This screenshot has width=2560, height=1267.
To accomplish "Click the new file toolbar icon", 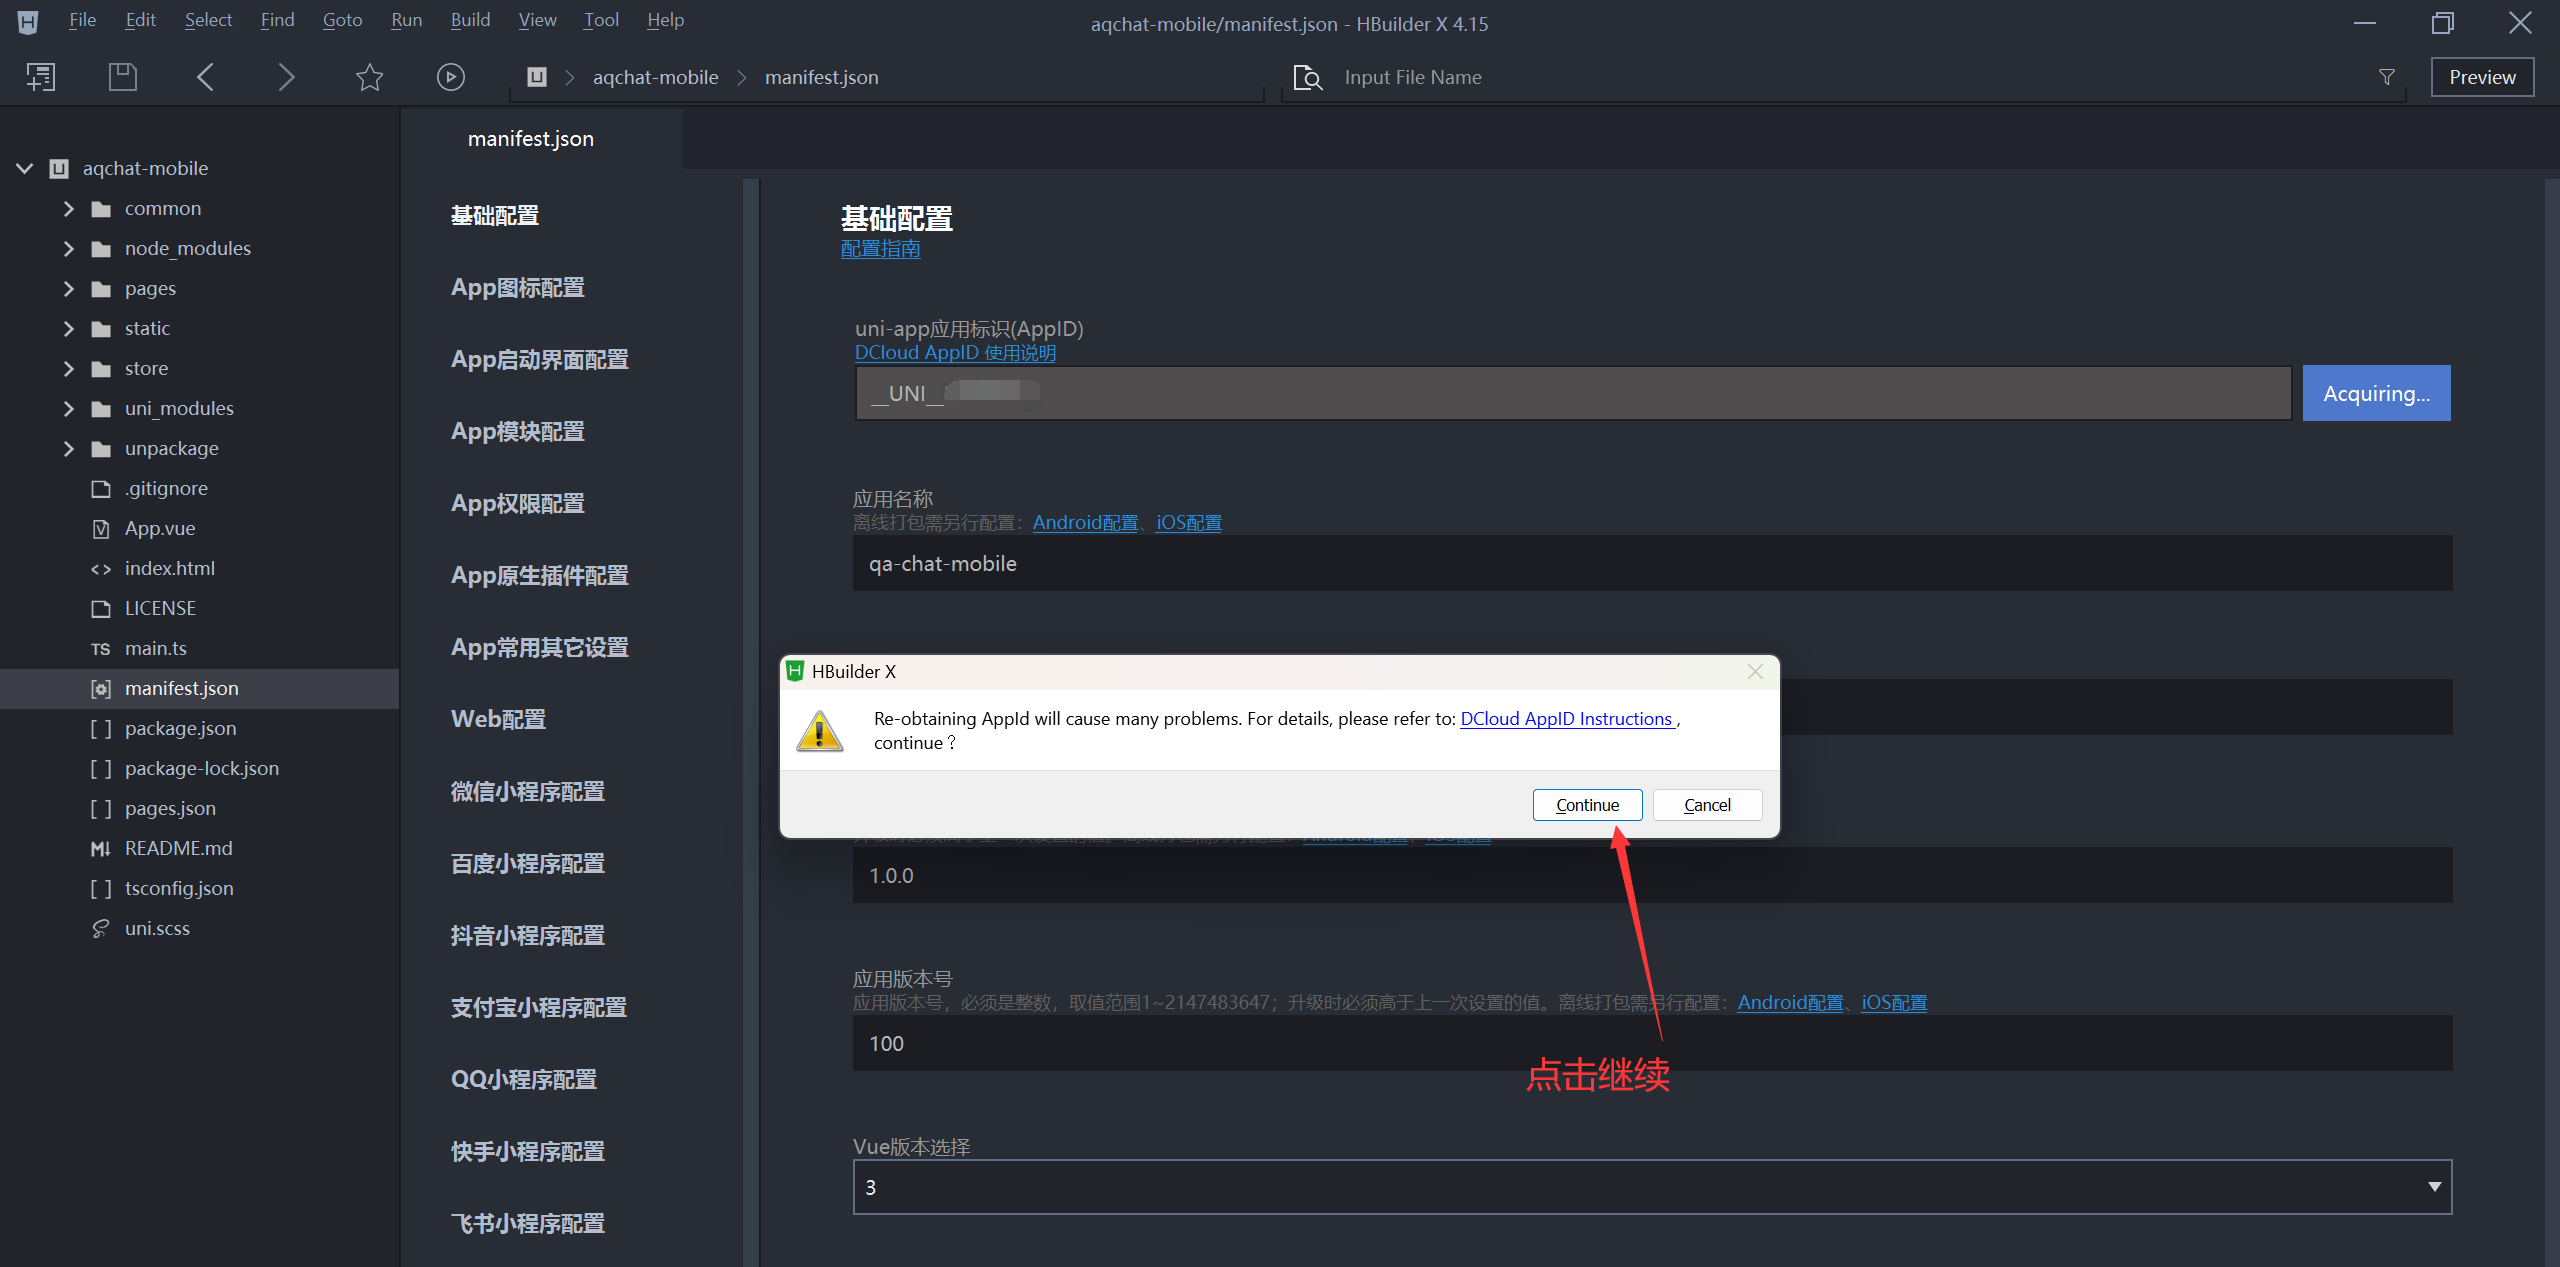I will tap(41, 77).
